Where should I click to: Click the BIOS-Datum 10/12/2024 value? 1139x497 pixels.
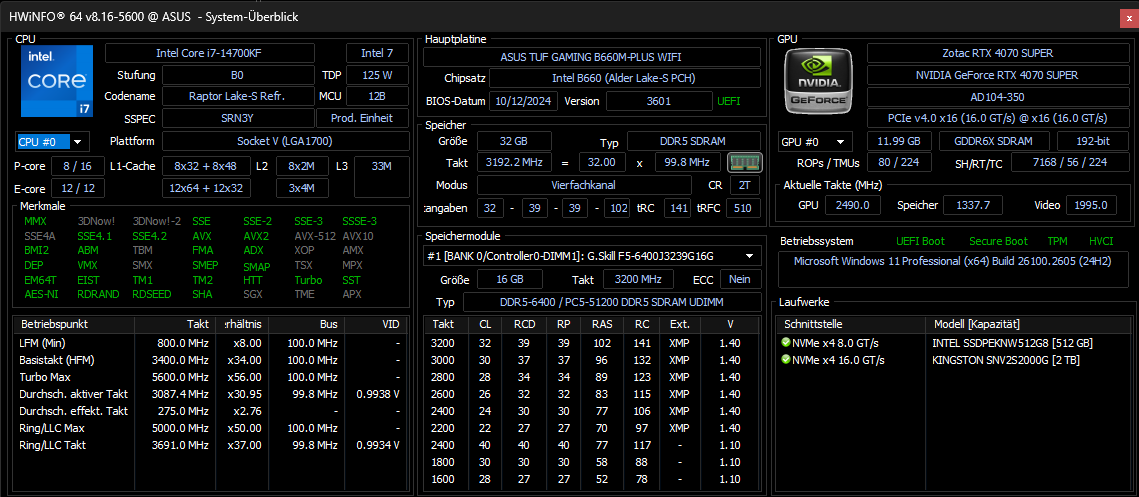coord(524,101)
